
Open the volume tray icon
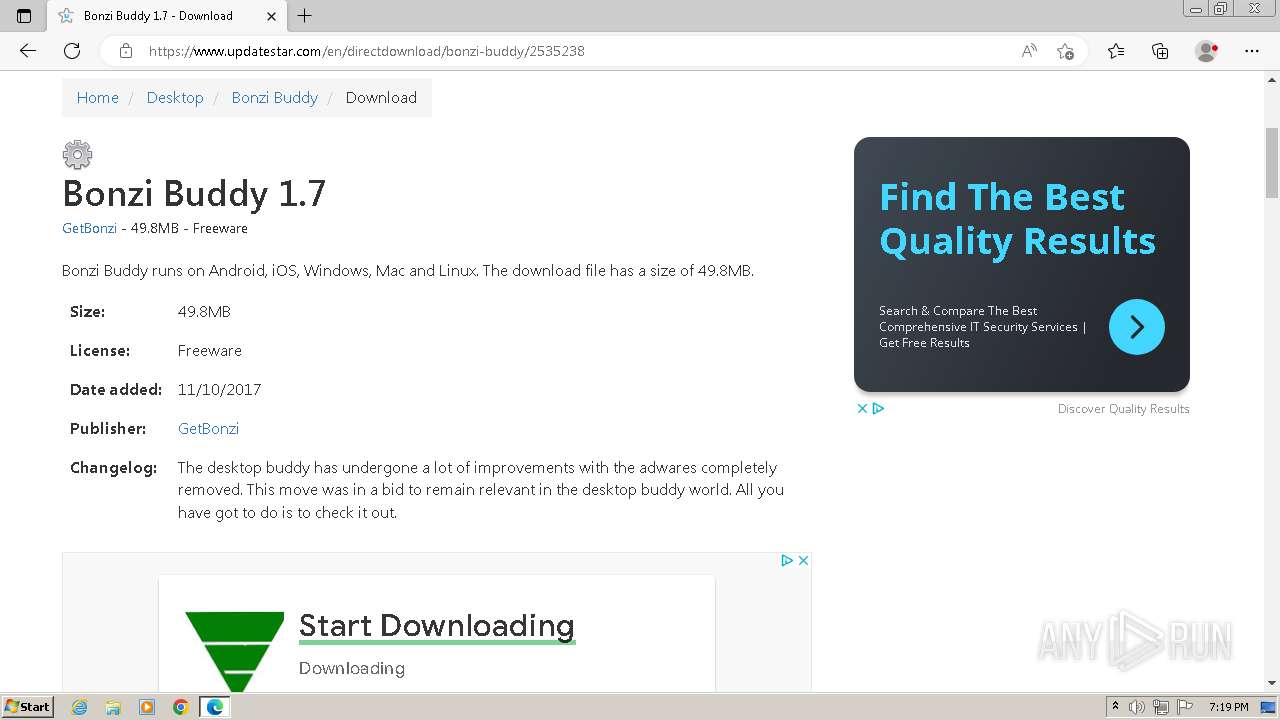pos(1137,707)
